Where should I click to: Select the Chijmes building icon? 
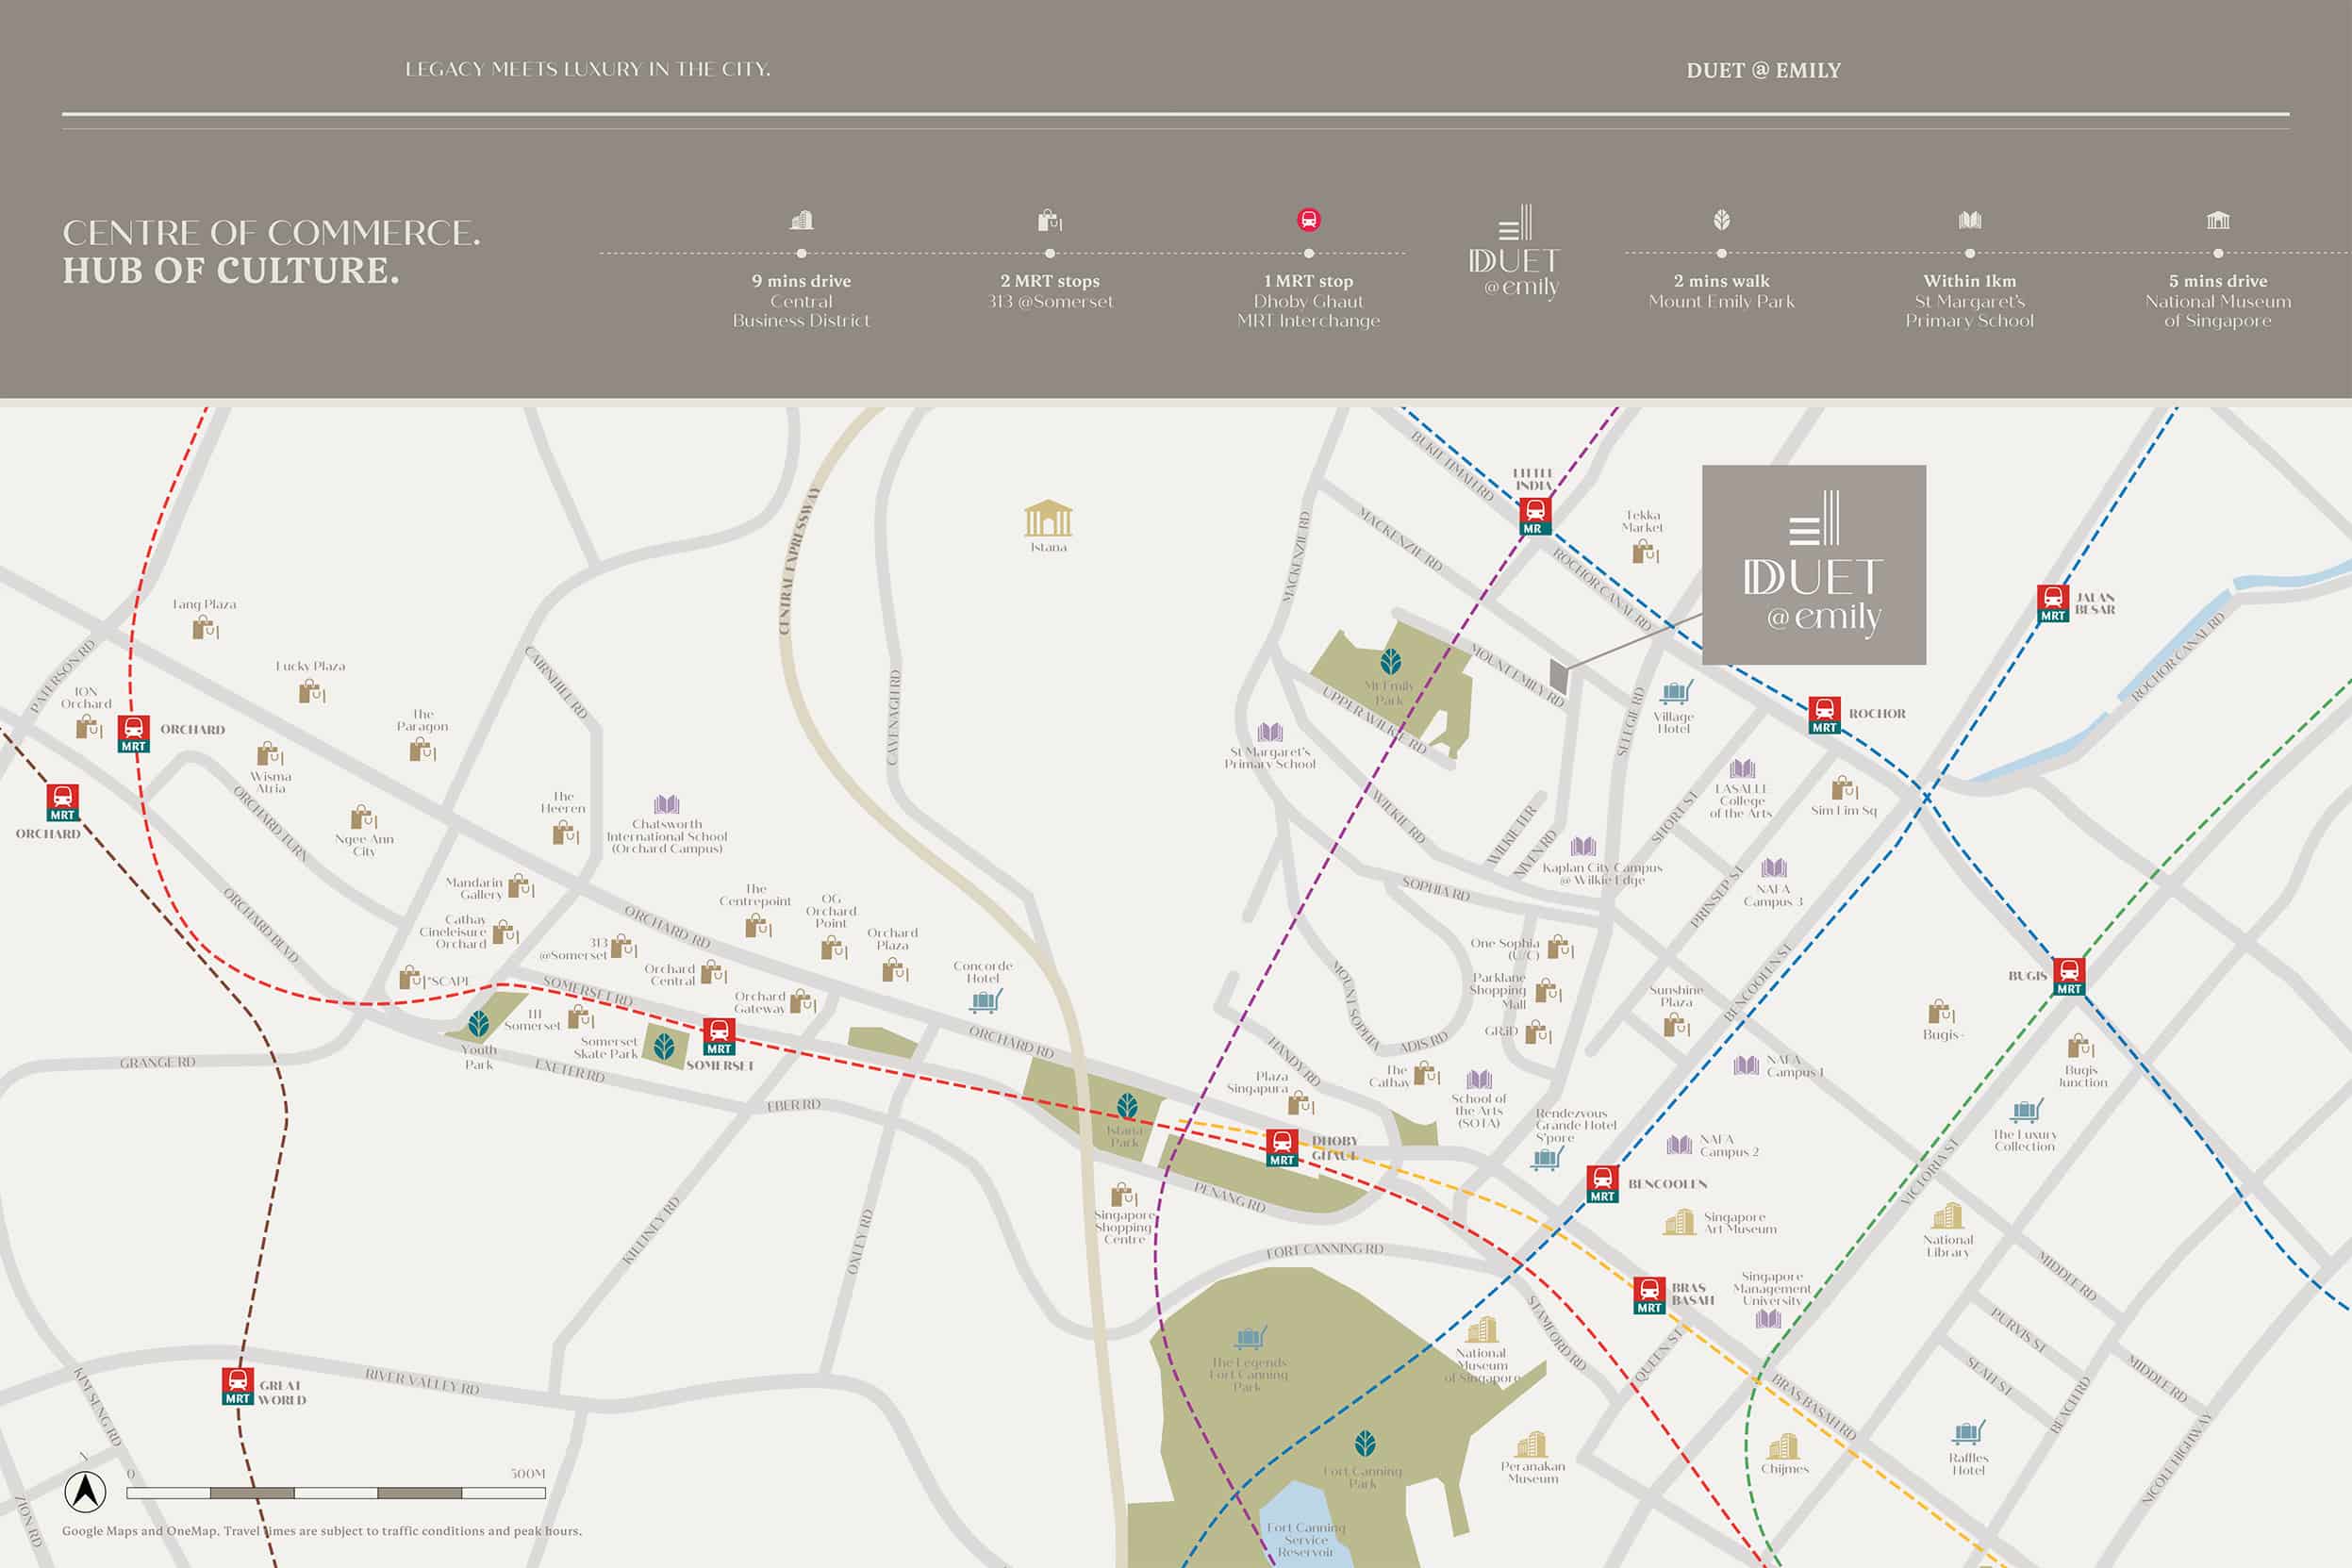[x=1783, y=1446]
